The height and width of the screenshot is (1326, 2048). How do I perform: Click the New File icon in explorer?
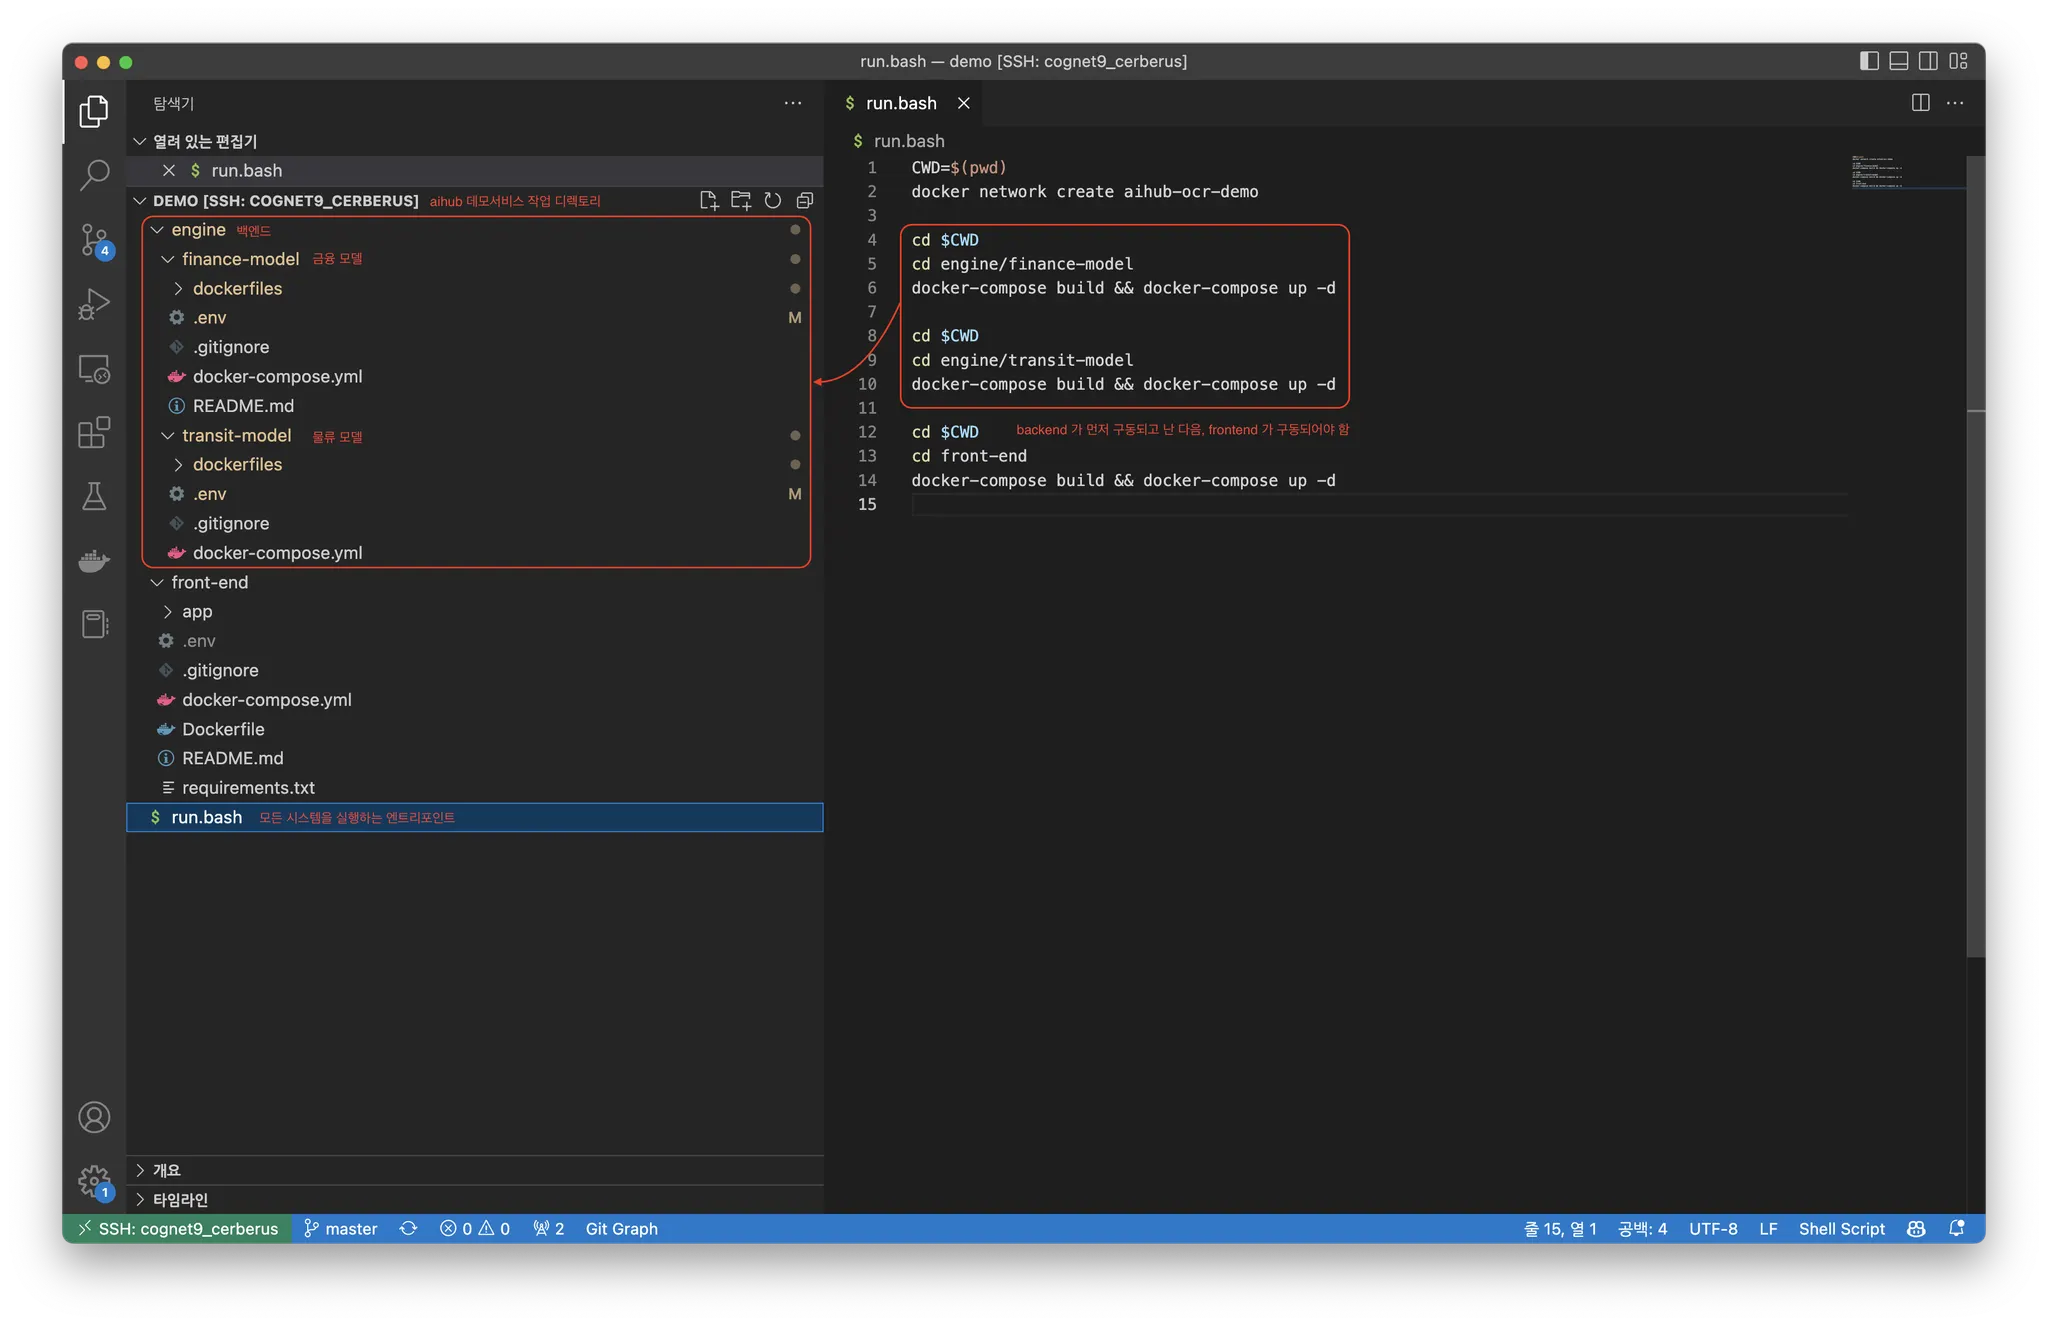click(709, 201)
